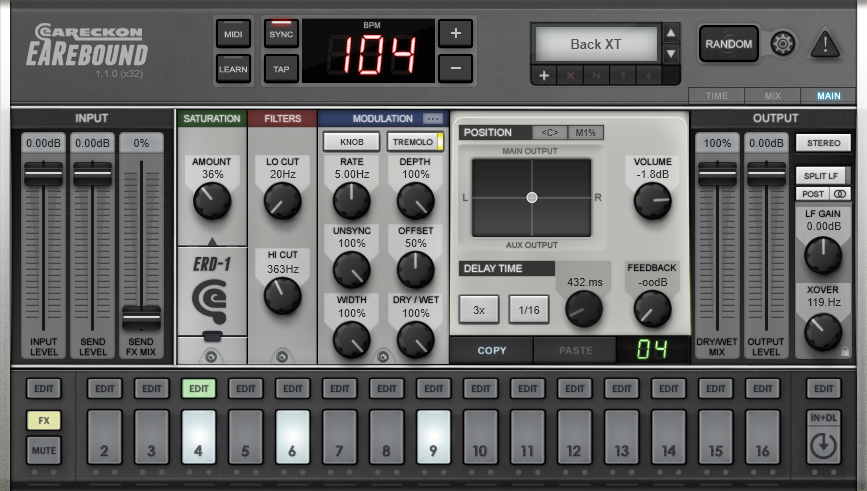Toggle the SYNC button on
This screenshot has width=867, height=491.
pos(281,33)
